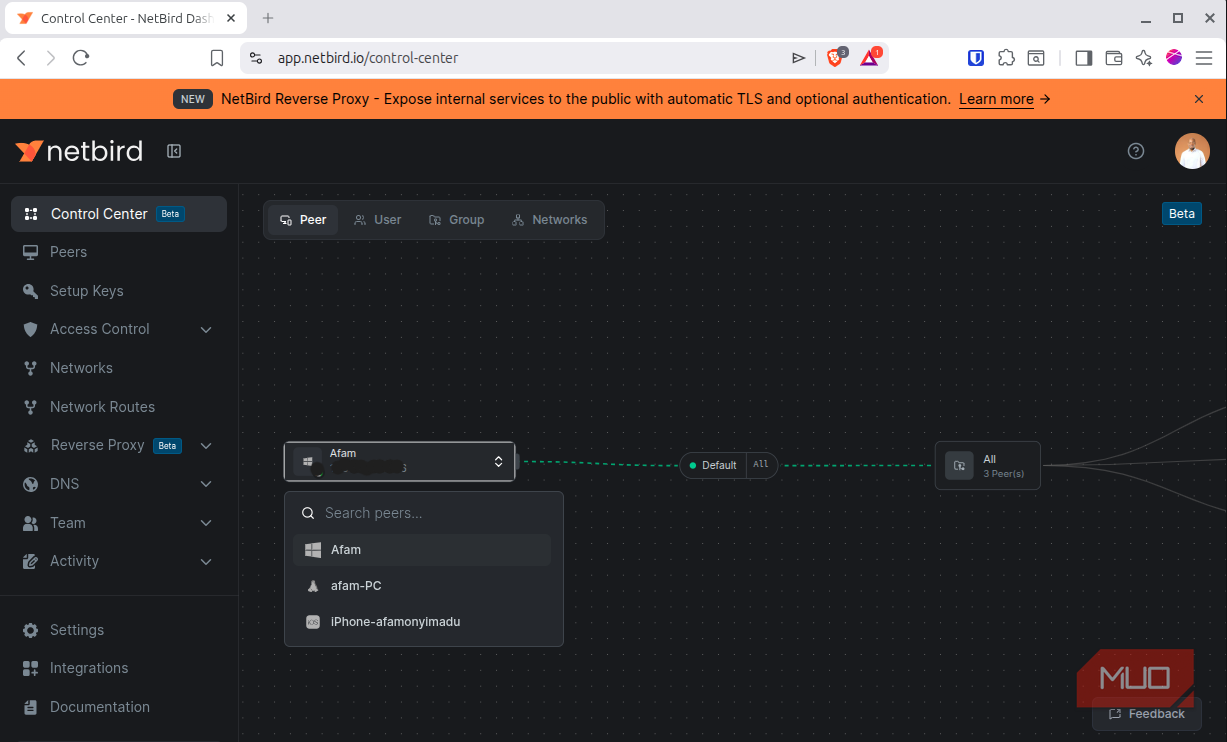Open the browser hamburger menu

click(x=1204, y=58)
